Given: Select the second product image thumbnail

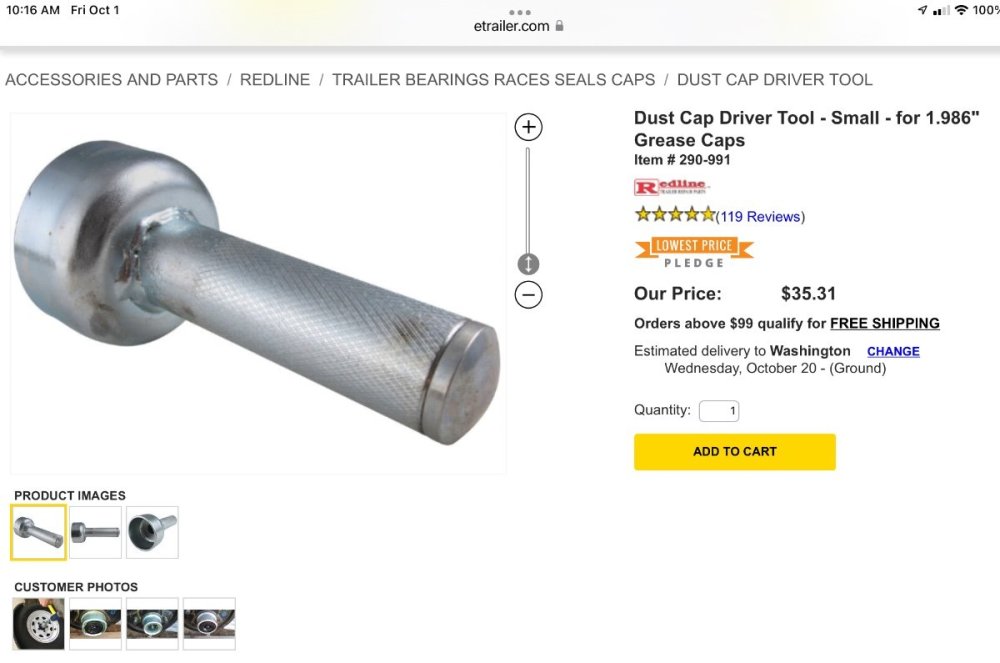Looking at the screenshot, I should [x=95, y=532].
